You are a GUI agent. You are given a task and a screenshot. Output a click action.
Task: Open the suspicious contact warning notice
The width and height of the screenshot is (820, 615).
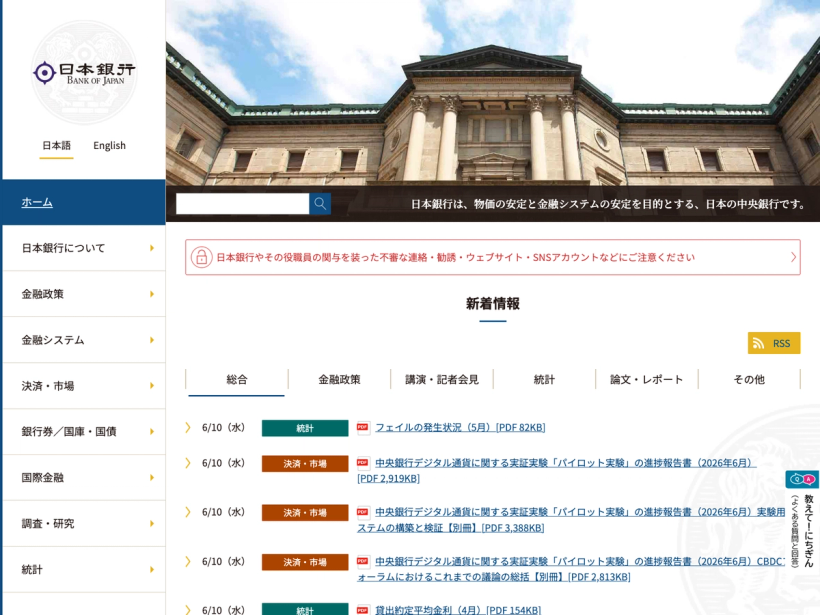point(493,257)
